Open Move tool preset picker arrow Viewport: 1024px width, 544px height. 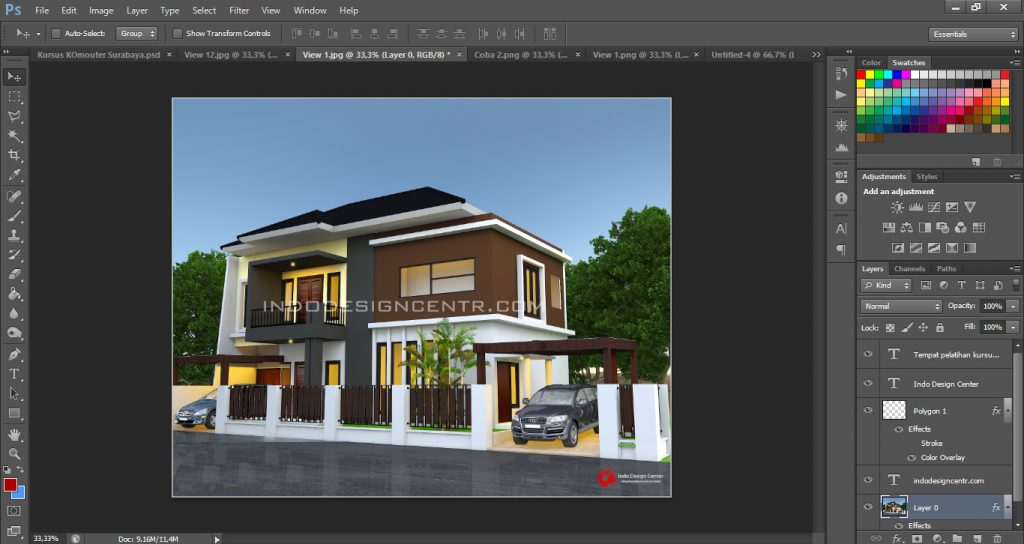pos(38,34)
